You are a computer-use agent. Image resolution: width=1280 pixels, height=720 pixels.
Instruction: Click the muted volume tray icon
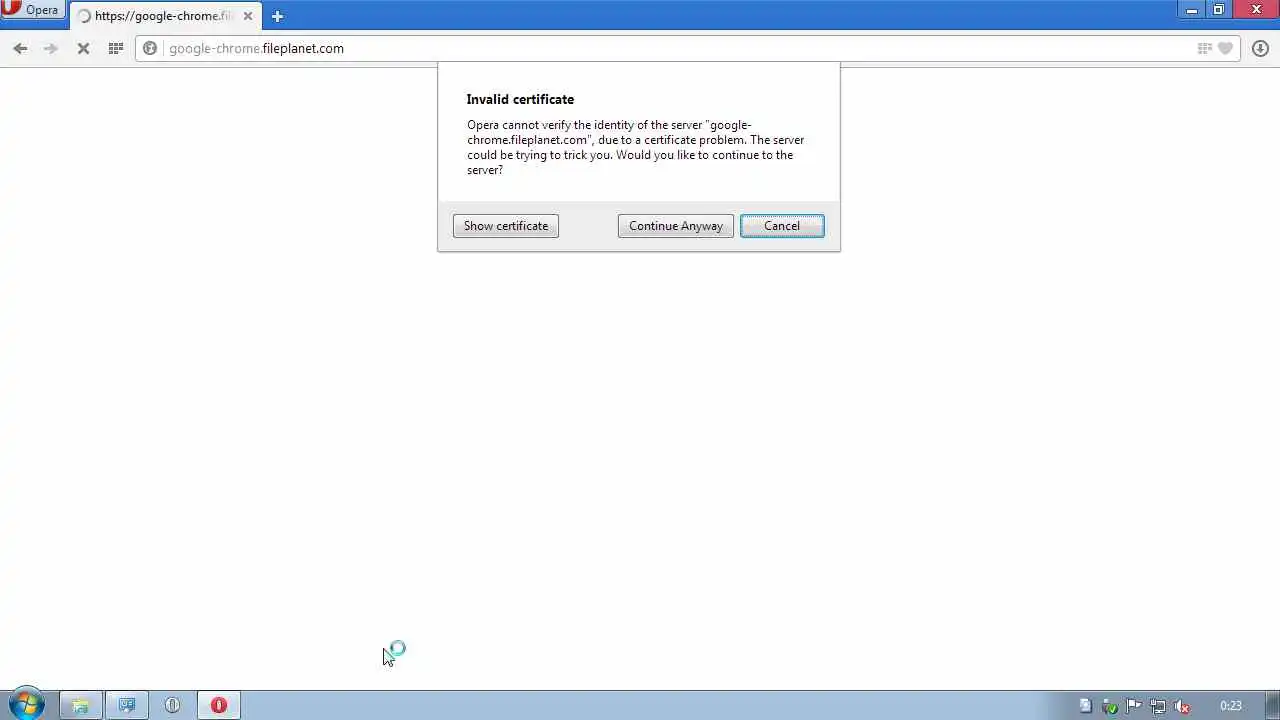point(1182,706)
